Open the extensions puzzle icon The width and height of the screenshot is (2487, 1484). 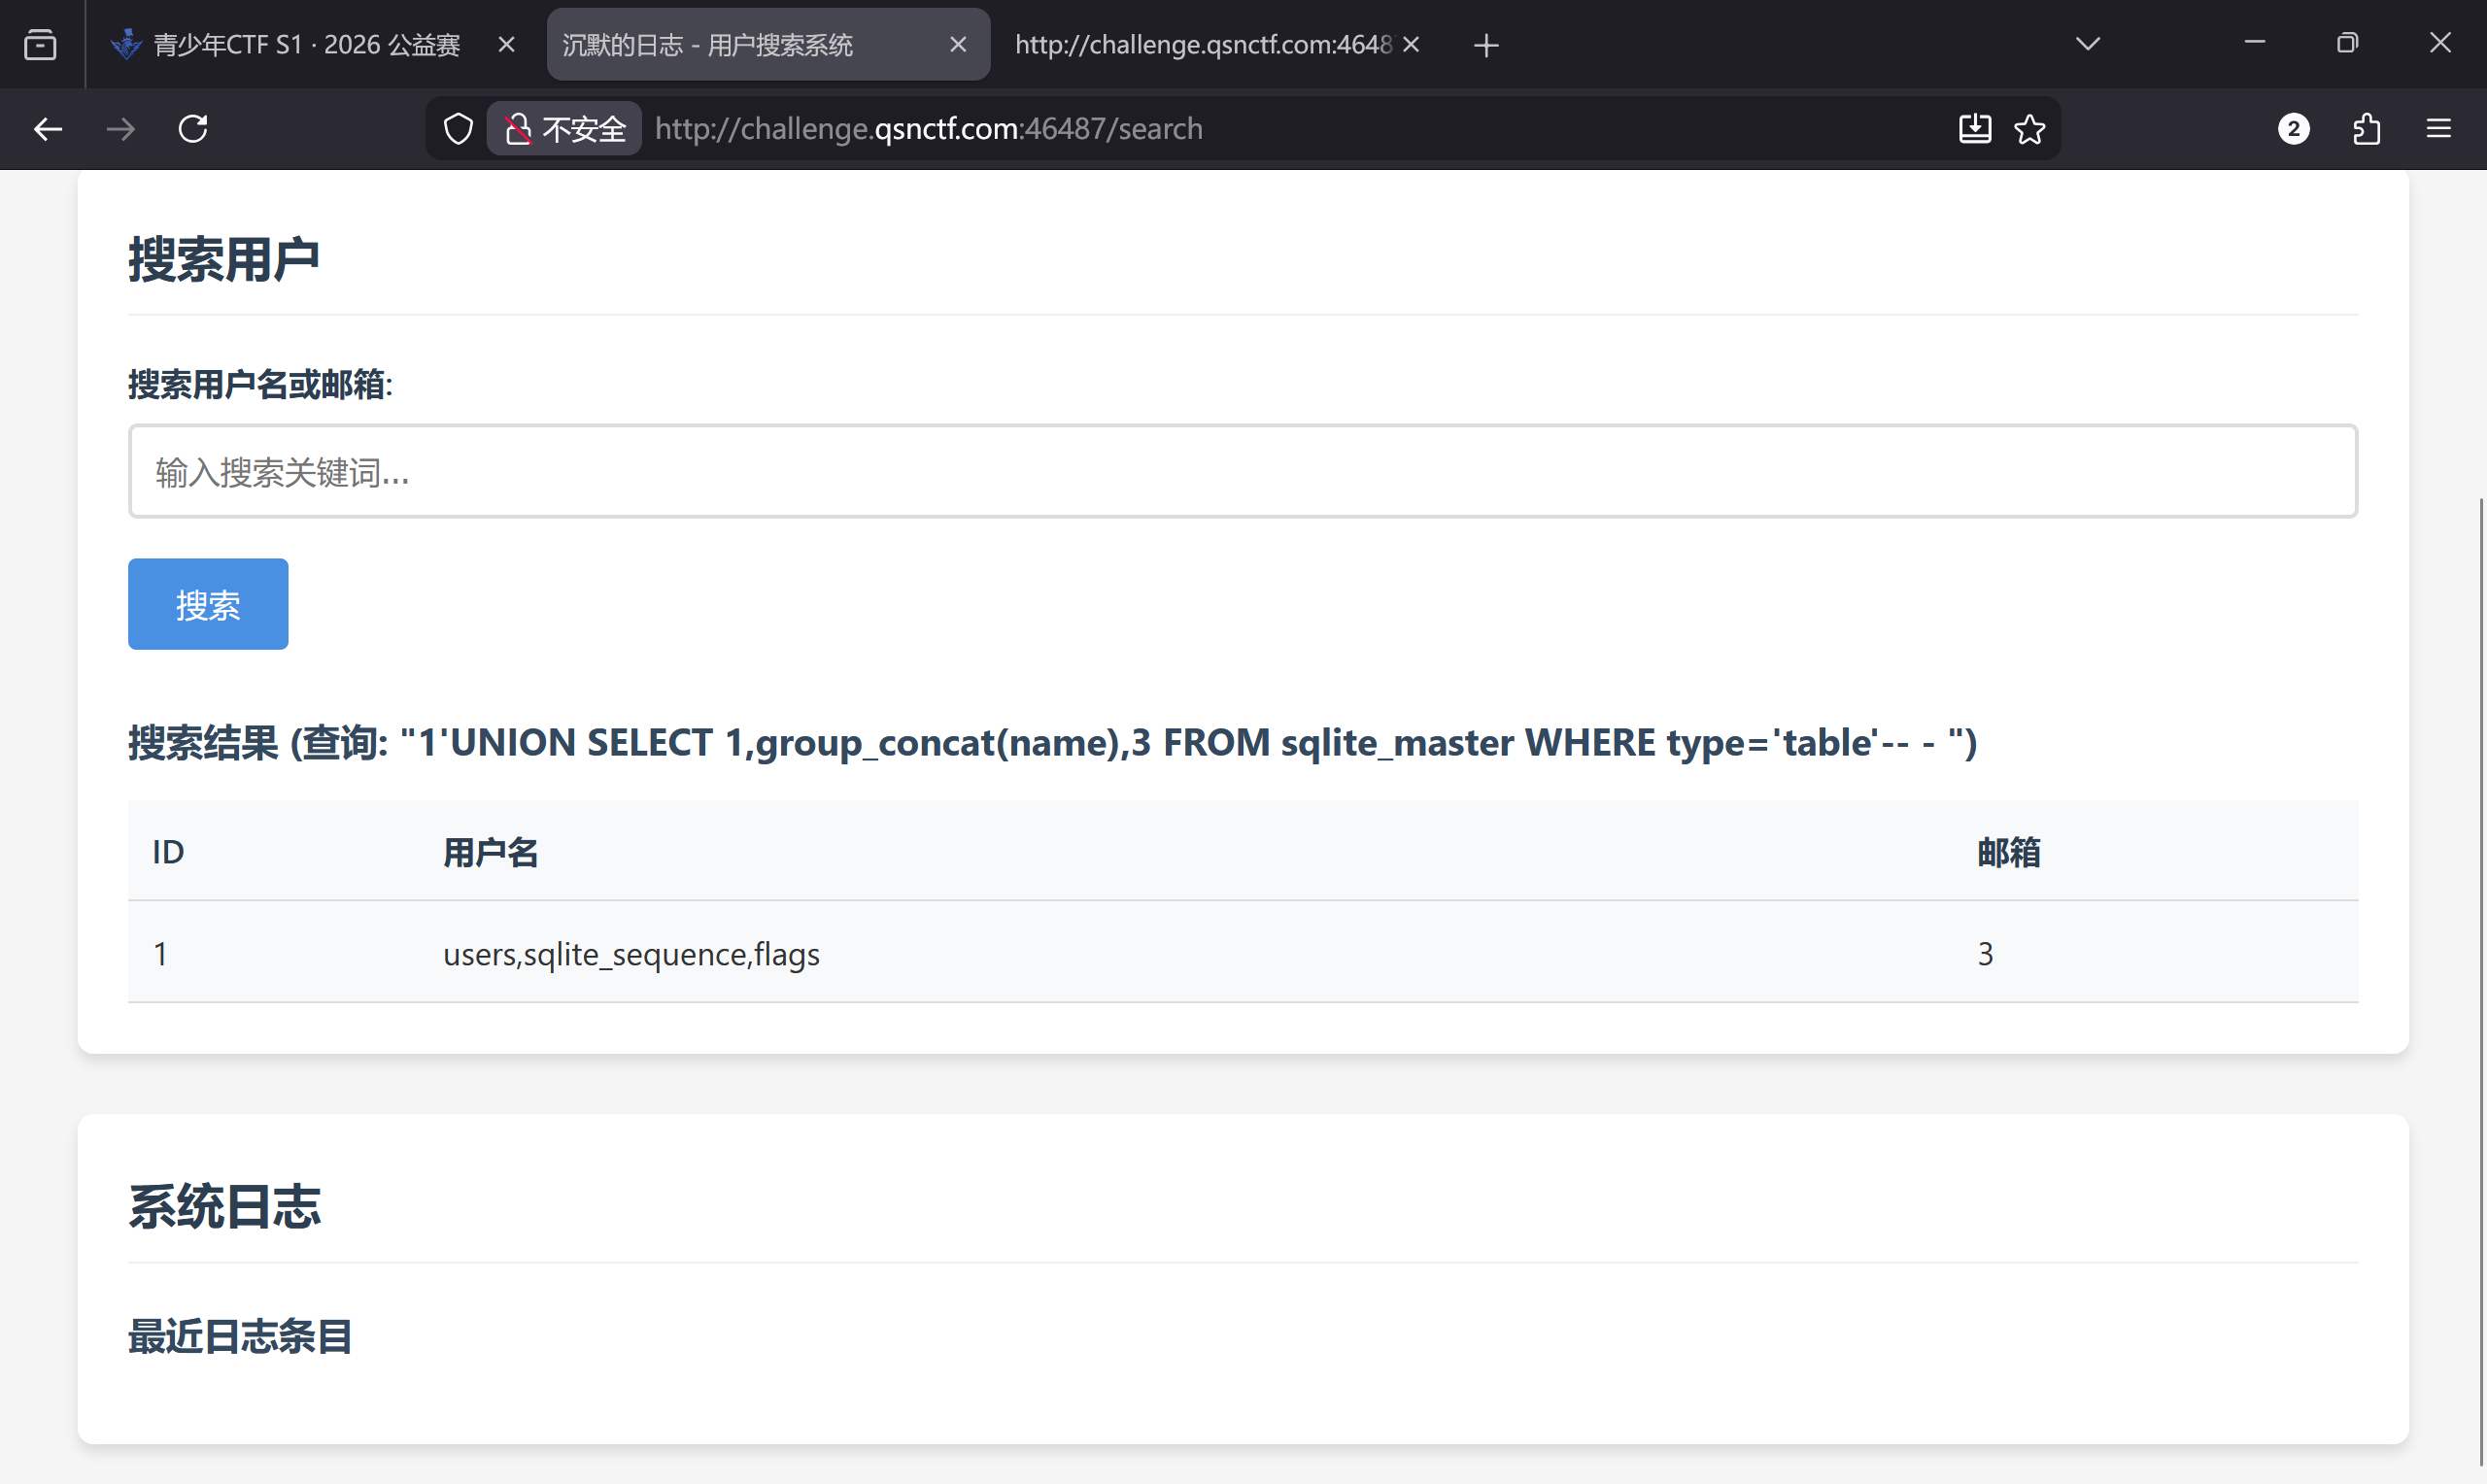click(x=2366, y=129)
